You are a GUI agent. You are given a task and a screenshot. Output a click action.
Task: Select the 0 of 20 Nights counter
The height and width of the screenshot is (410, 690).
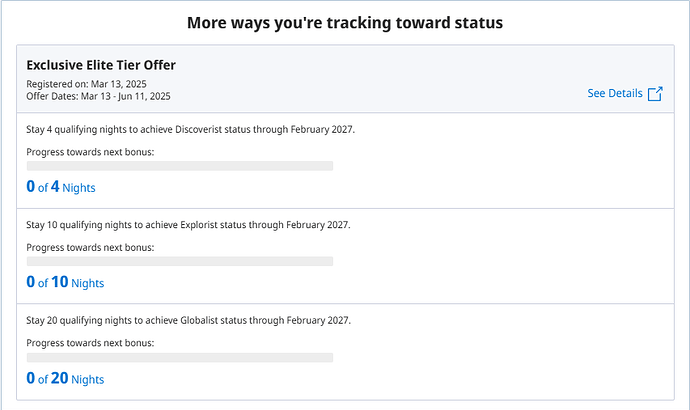click(x=65, y=379)
